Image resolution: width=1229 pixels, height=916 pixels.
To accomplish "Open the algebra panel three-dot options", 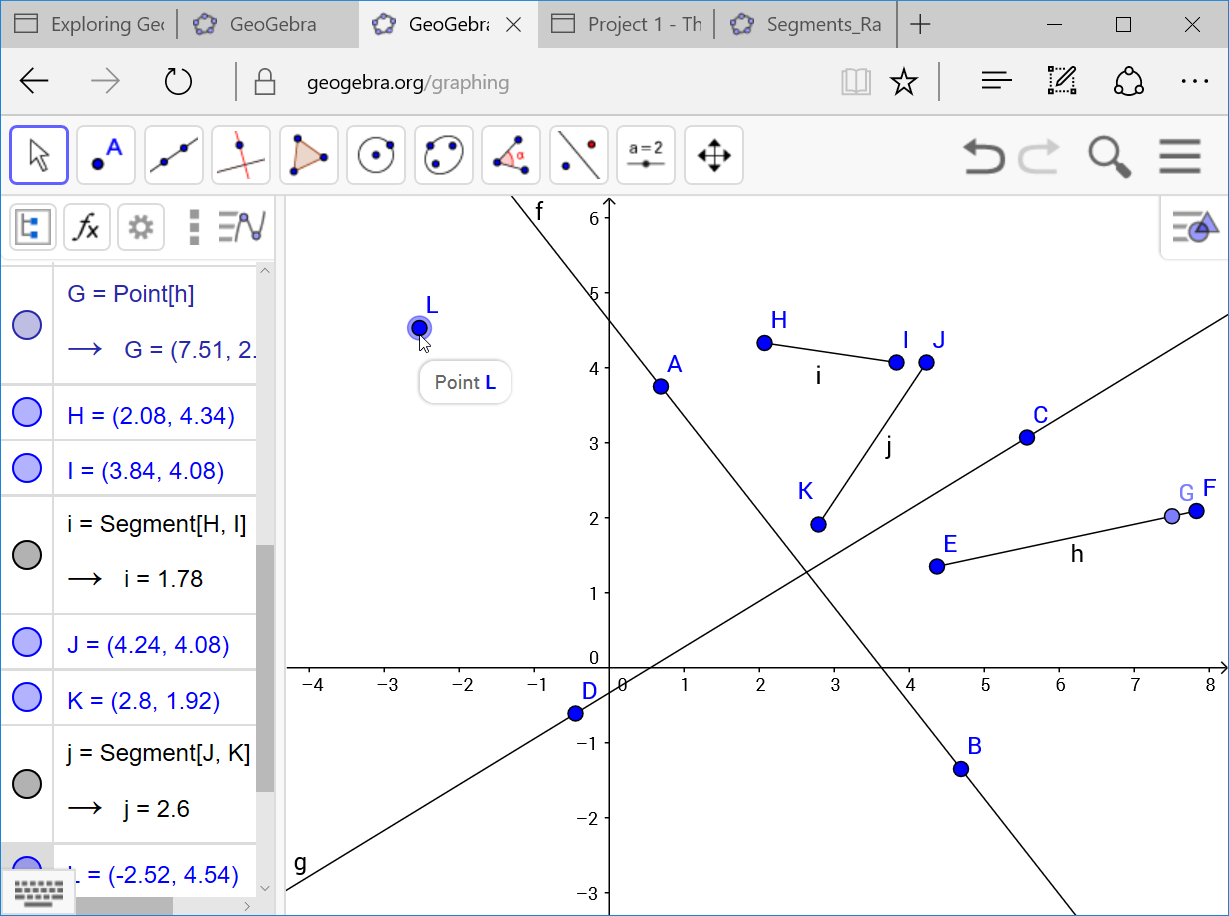I will (192, 227).
